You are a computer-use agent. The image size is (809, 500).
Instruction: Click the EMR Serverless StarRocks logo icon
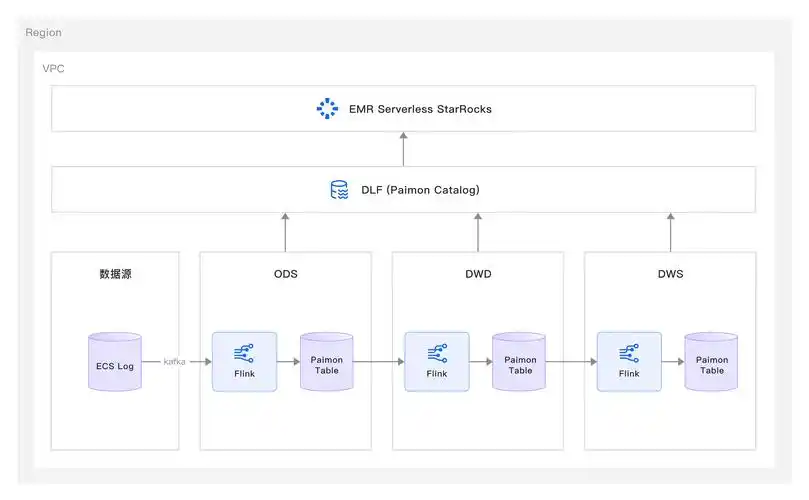(328, 108)
